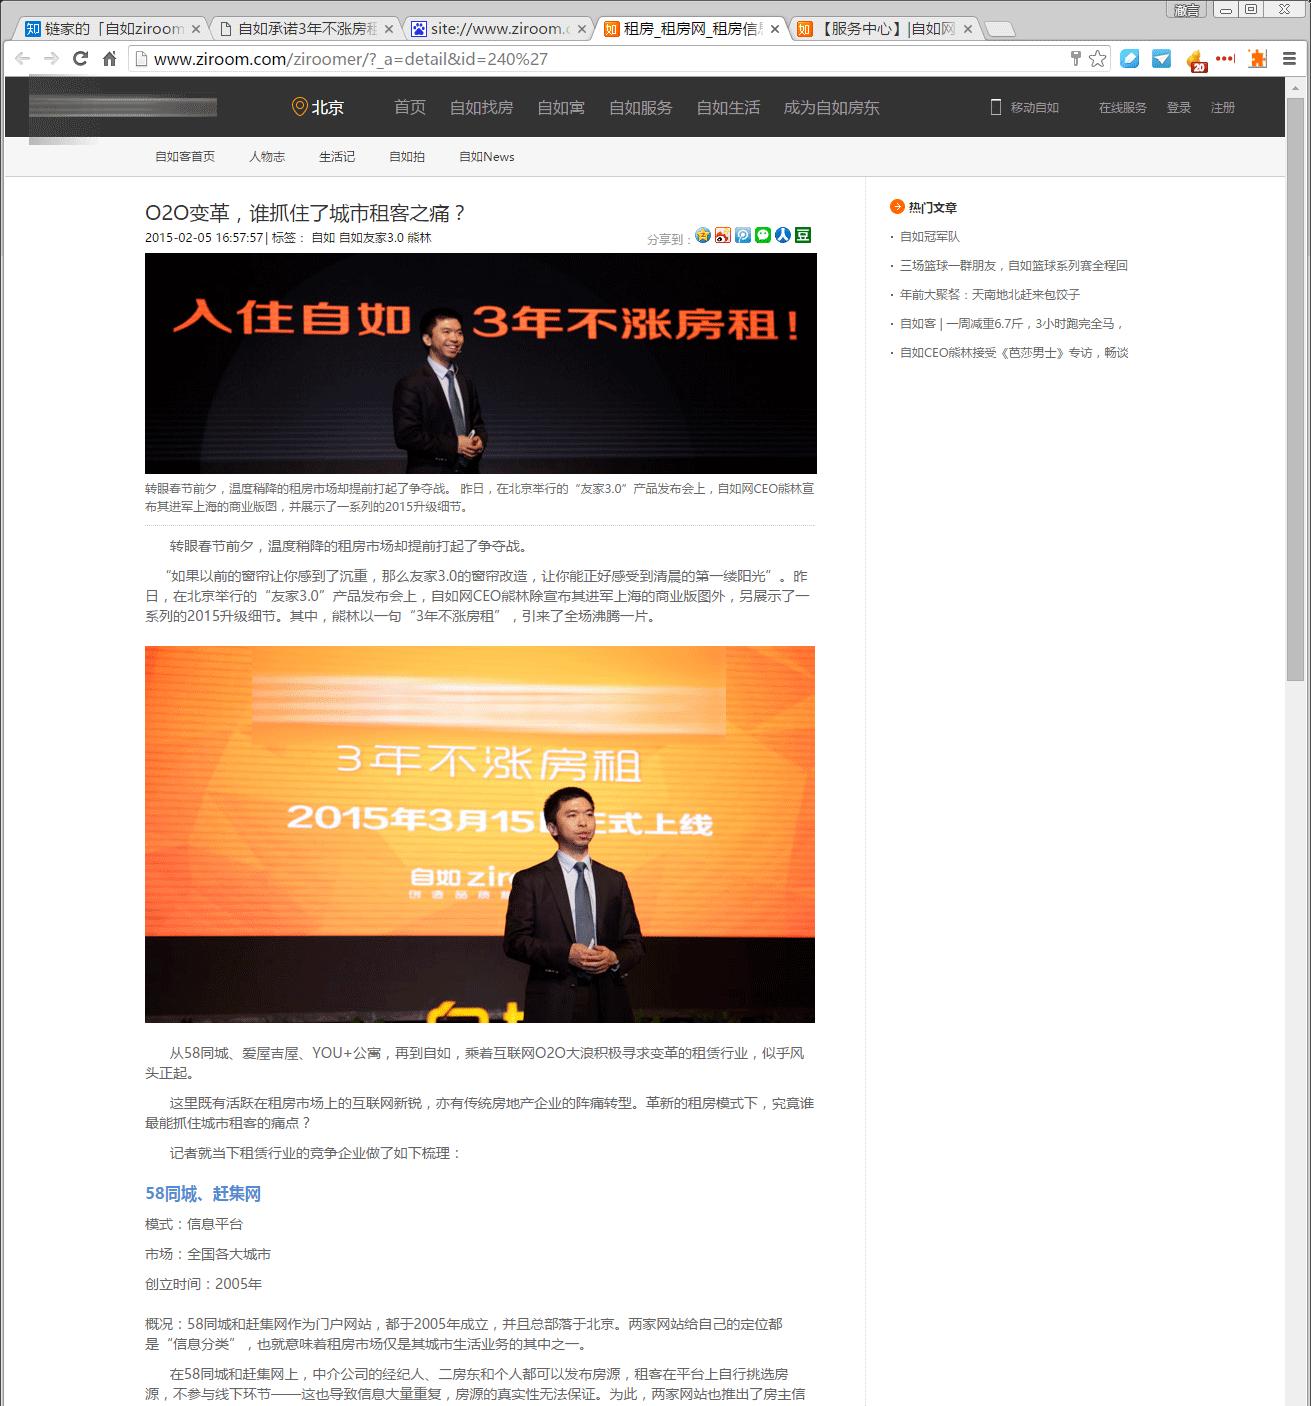
Task: Change city via 北京 location selector
Action: [x=318, y=107]
